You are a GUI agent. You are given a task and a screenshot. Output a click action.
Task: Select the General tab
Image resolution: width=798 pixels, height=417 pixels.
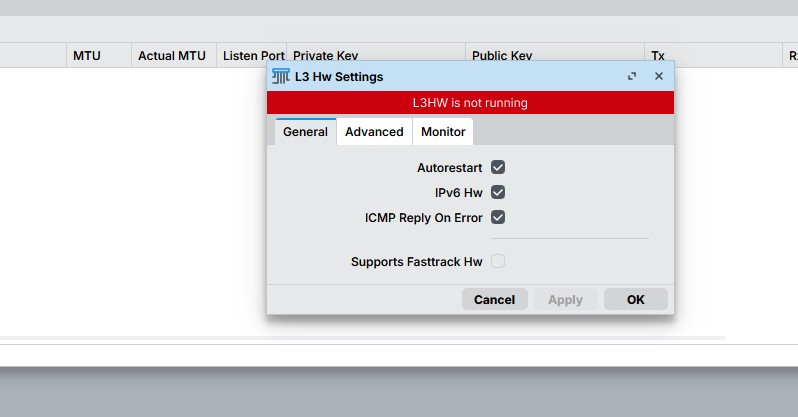coord(305,132)
